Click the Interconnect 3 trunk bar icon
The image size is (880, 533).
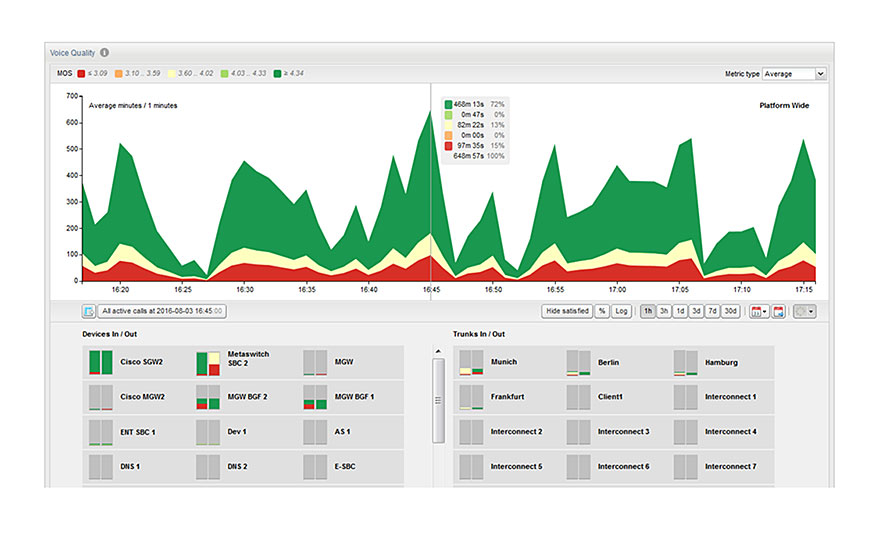pyautogui.click(x=579, y=433)
